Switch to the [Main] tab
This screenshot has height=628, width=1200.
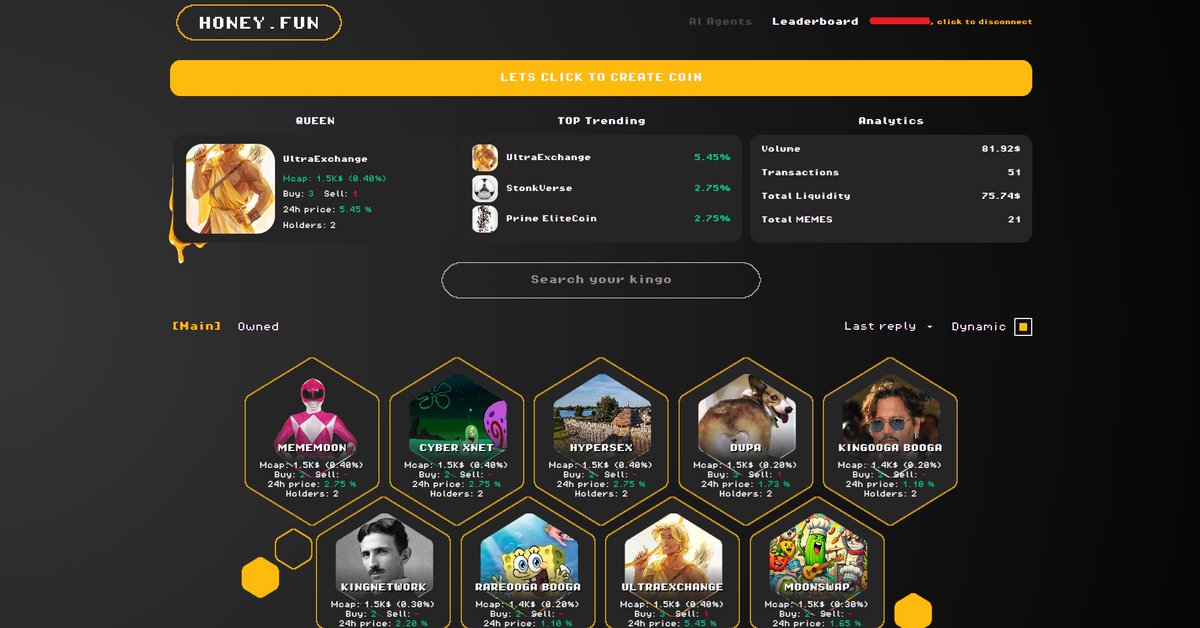[x=195, y=325]
